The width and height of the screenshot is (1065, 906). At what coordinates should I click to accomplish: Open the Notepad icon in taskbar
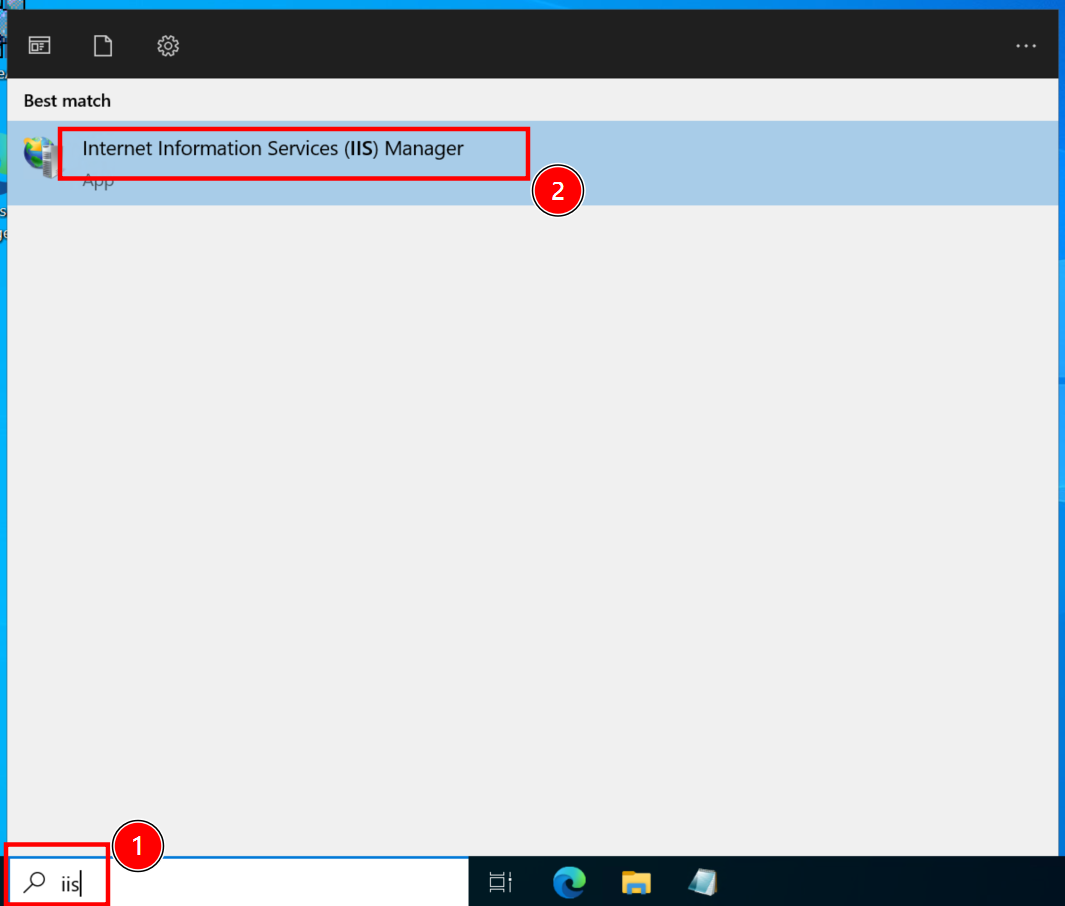703,882
